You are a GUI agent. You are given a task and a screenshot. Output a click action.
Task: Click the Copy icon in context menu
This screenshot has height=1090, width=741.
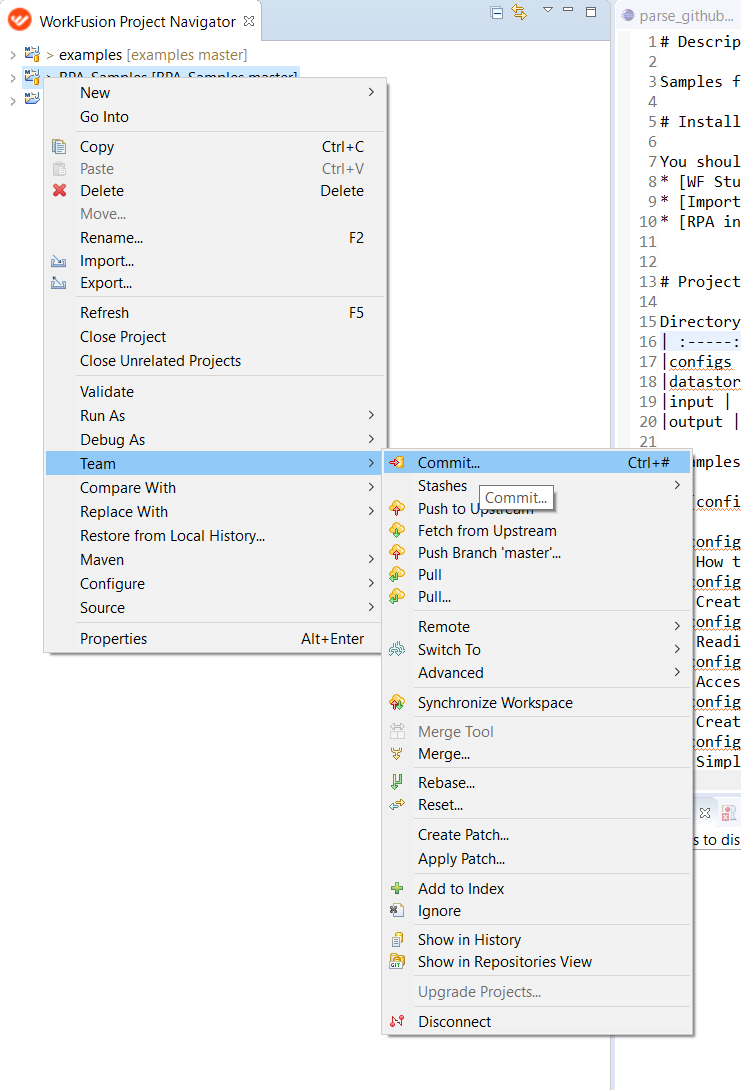pos(59,147)
